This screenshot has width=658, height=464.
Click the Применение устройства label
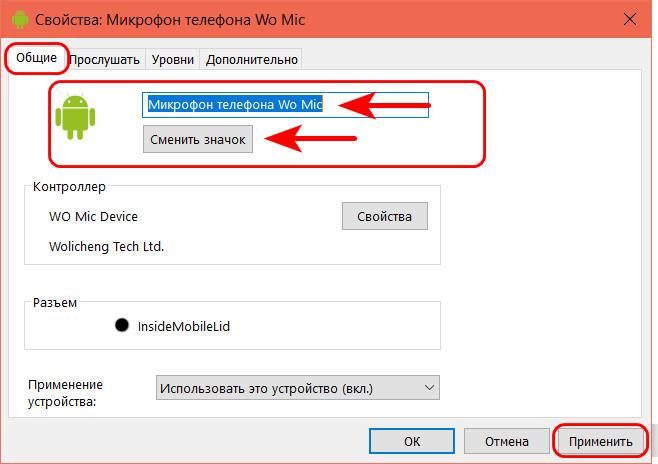[65, 393]
